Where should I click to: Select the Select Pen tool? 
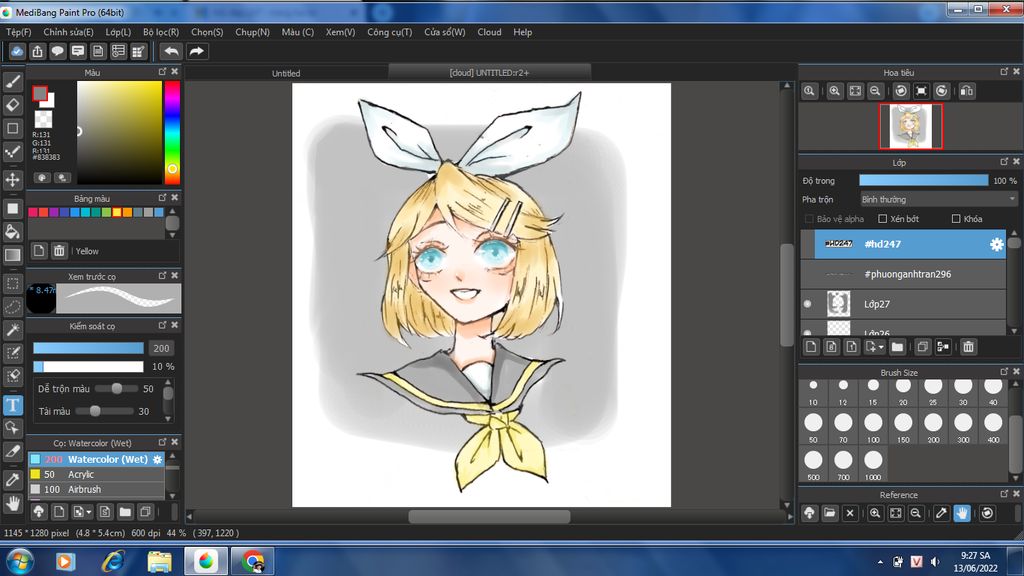pos(12,353)
